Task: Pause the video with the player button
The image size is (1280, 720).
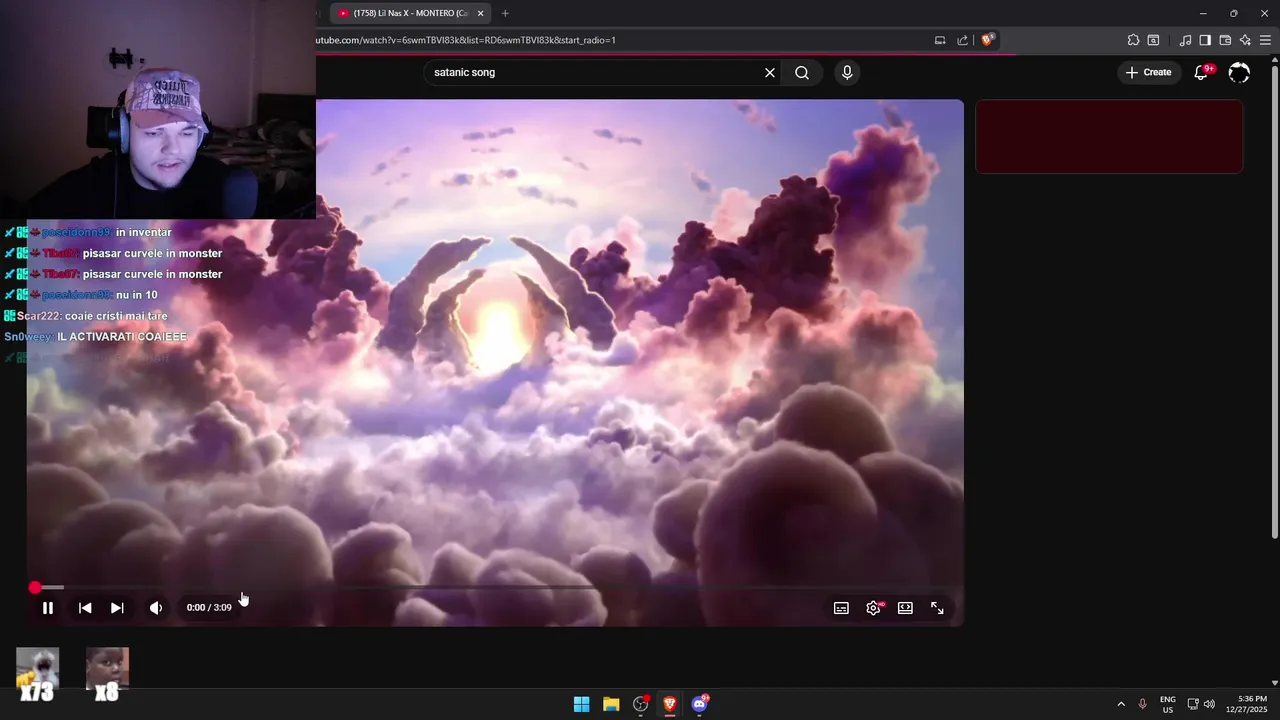Action: (47, 608)
